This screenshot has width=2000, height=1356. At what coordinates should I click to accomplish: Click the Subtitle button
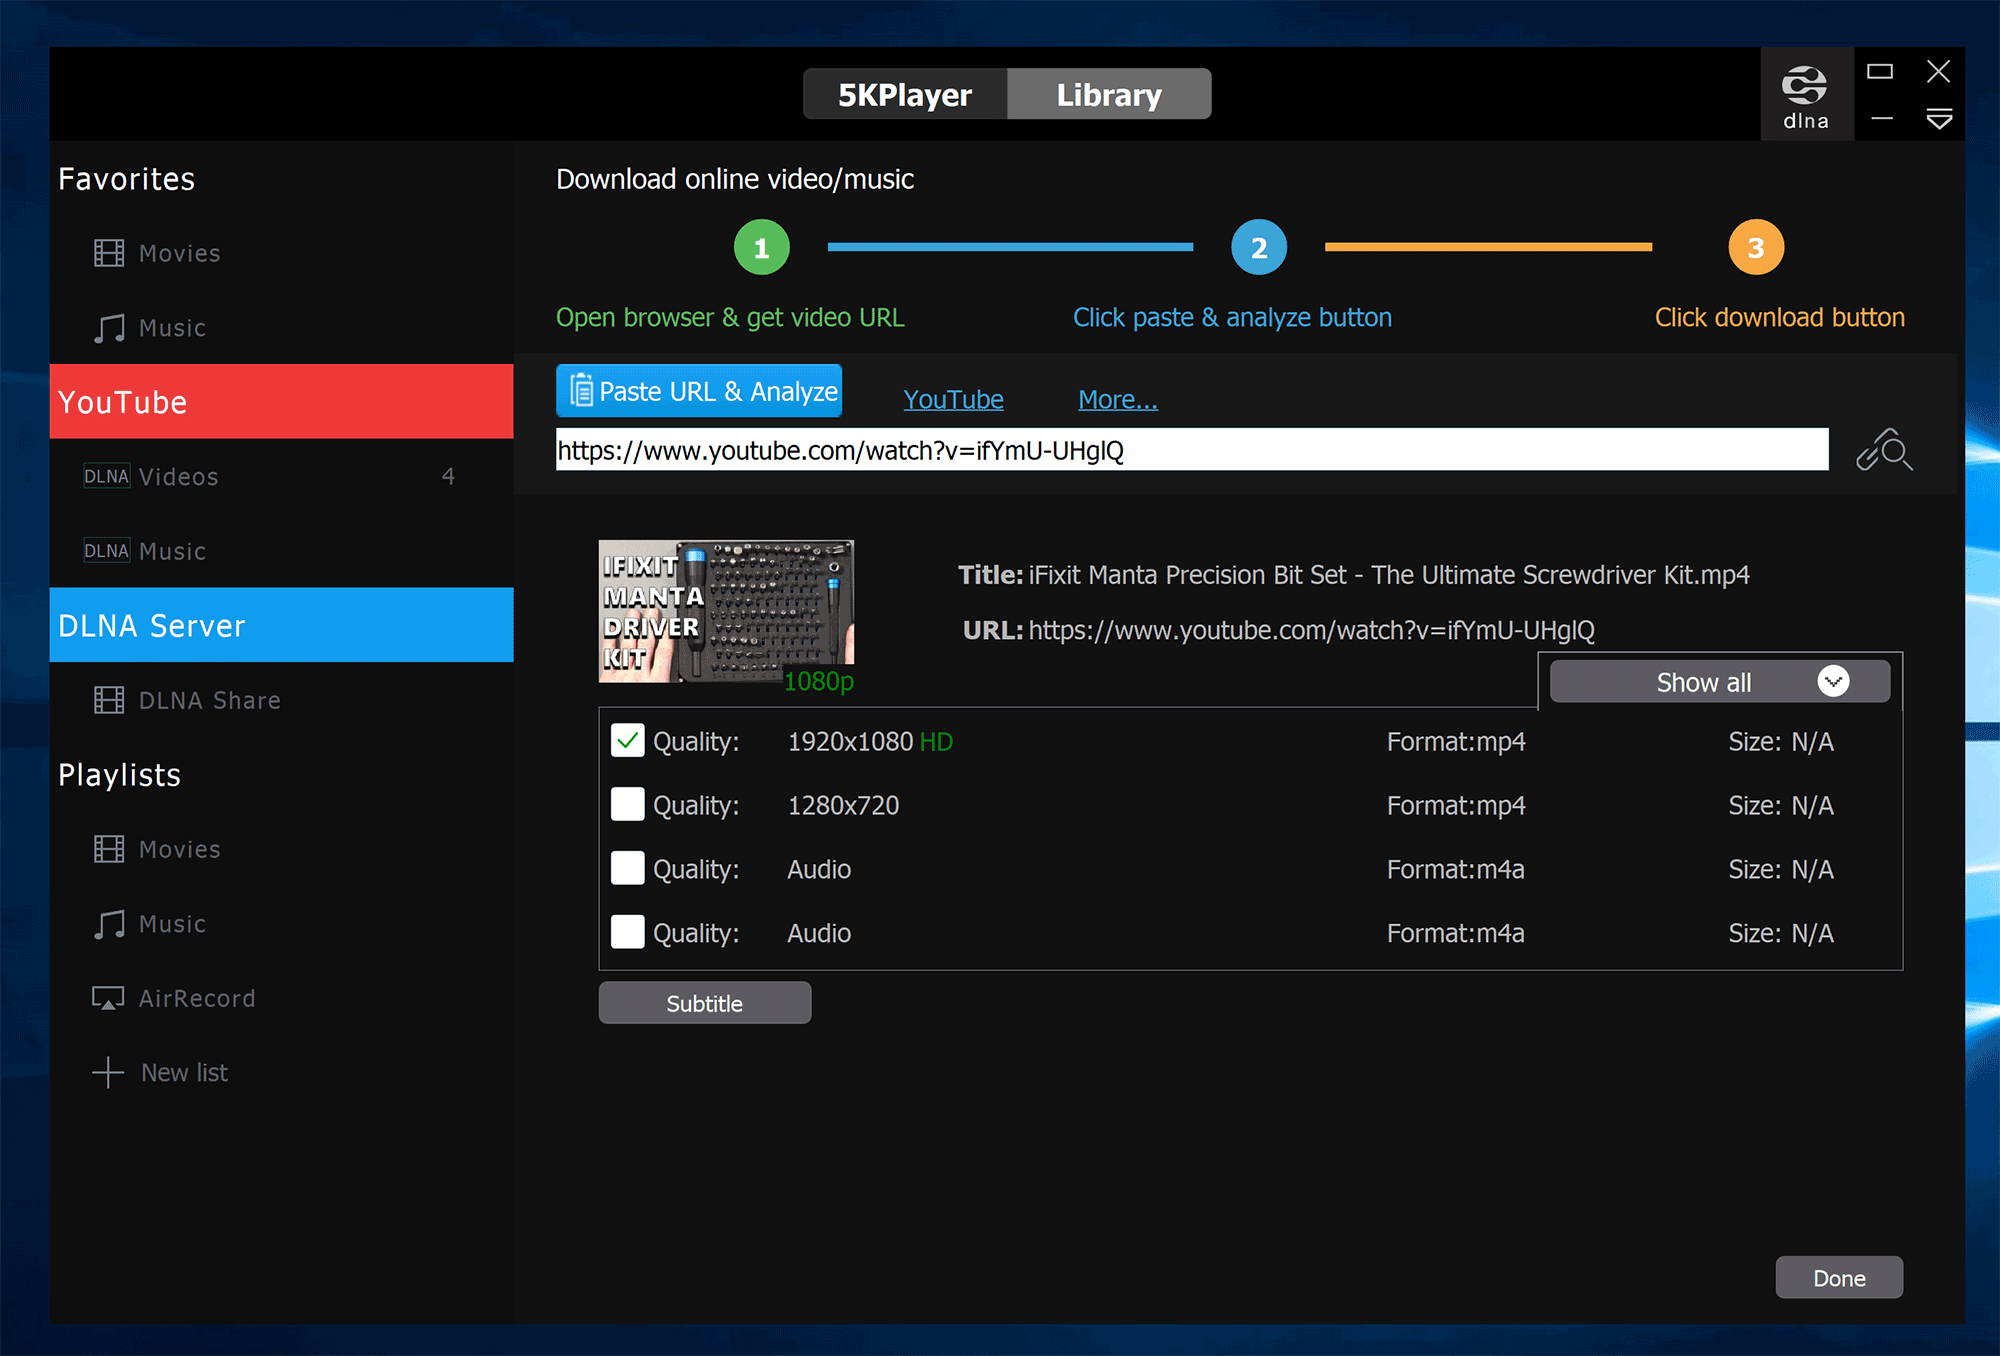tap(705, 1003)
